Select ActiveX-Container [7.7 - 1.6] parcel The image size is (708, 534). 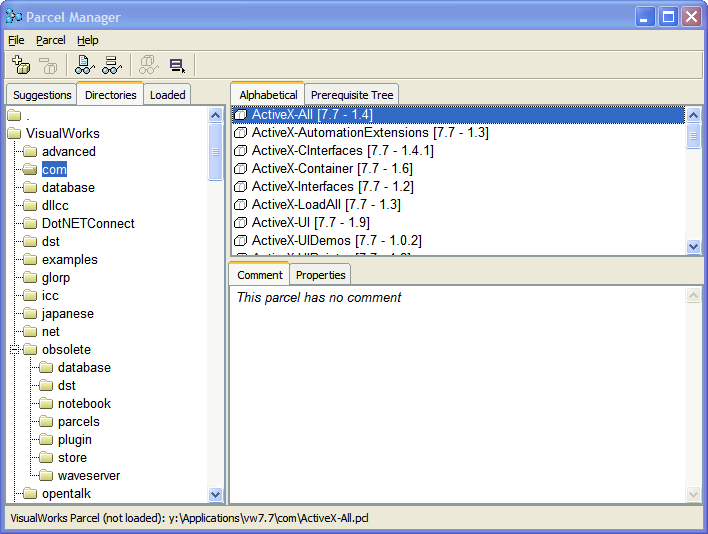click(x=458, y=169)
